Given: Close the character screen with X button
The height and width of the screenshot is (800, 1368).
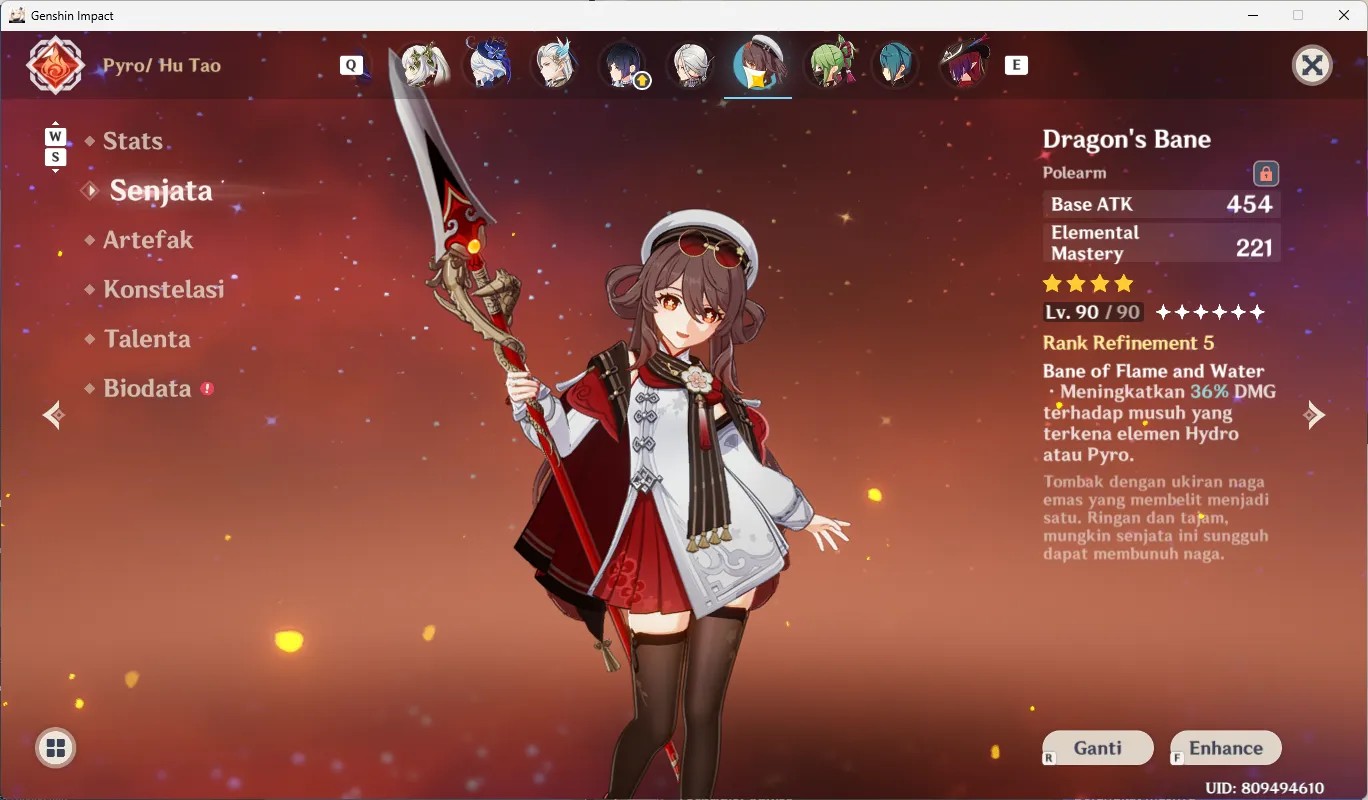Looking at the screenshot, I should 1312,65.
